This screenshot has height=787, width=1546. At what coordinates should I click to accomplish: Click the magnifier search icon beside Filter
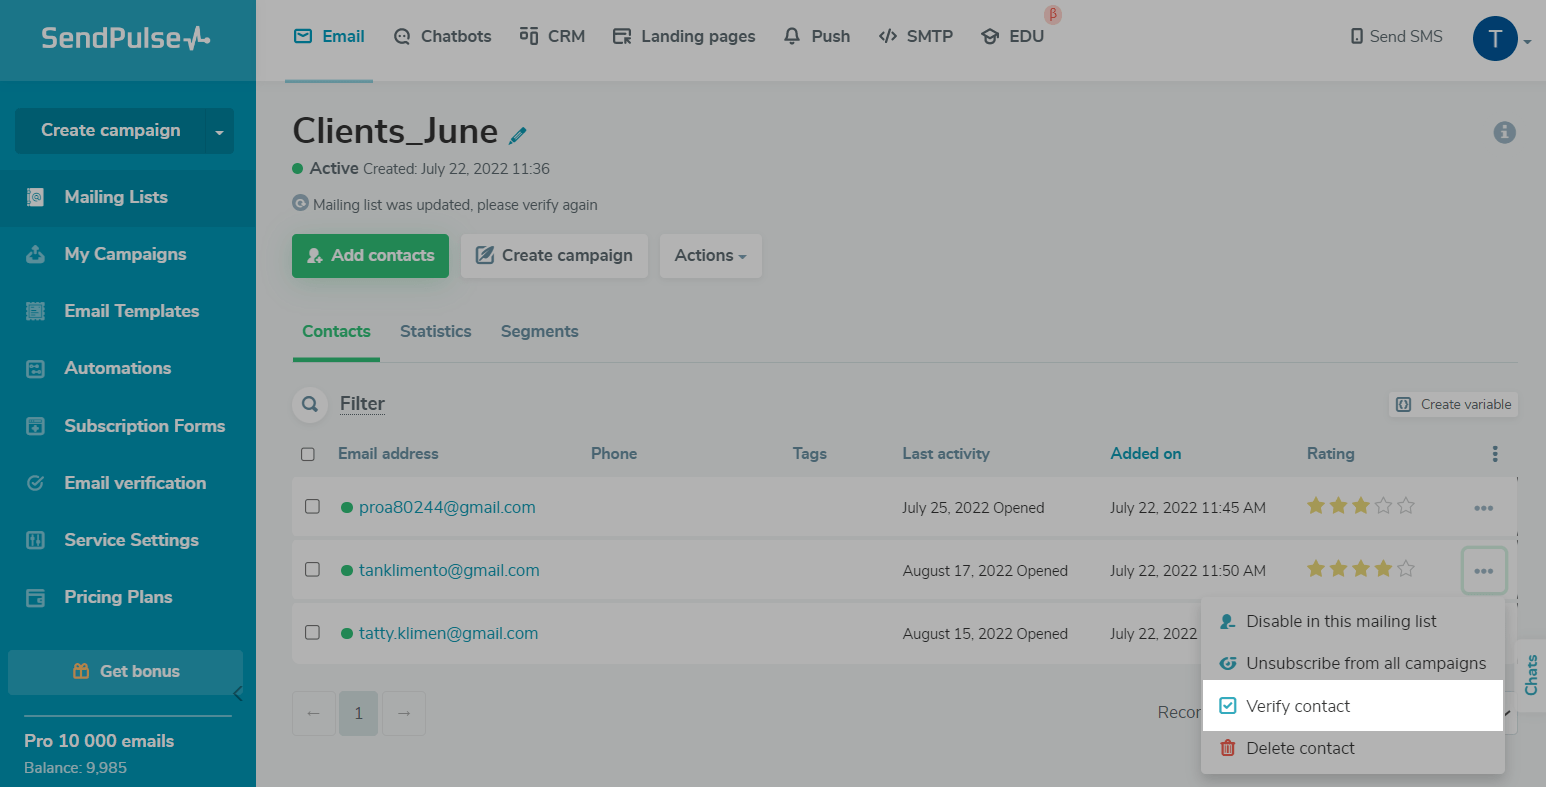[x=310, y=404]
